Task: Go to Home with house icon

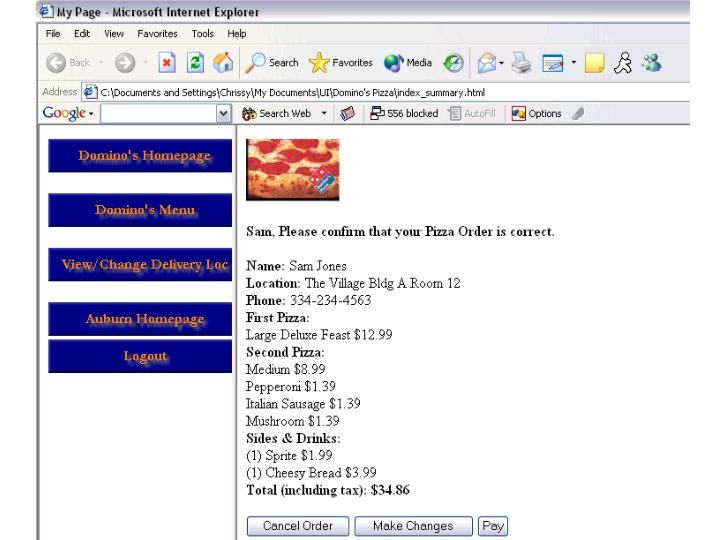Action: pyautogui.click(x=223, y=62)
